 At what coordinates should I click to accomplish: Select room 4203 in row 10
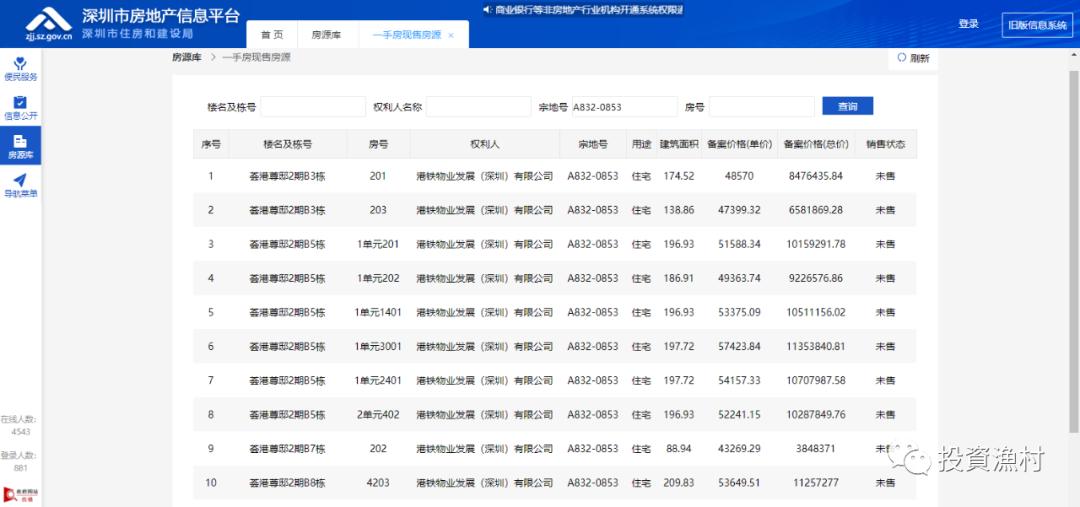(x=377, y=483)
